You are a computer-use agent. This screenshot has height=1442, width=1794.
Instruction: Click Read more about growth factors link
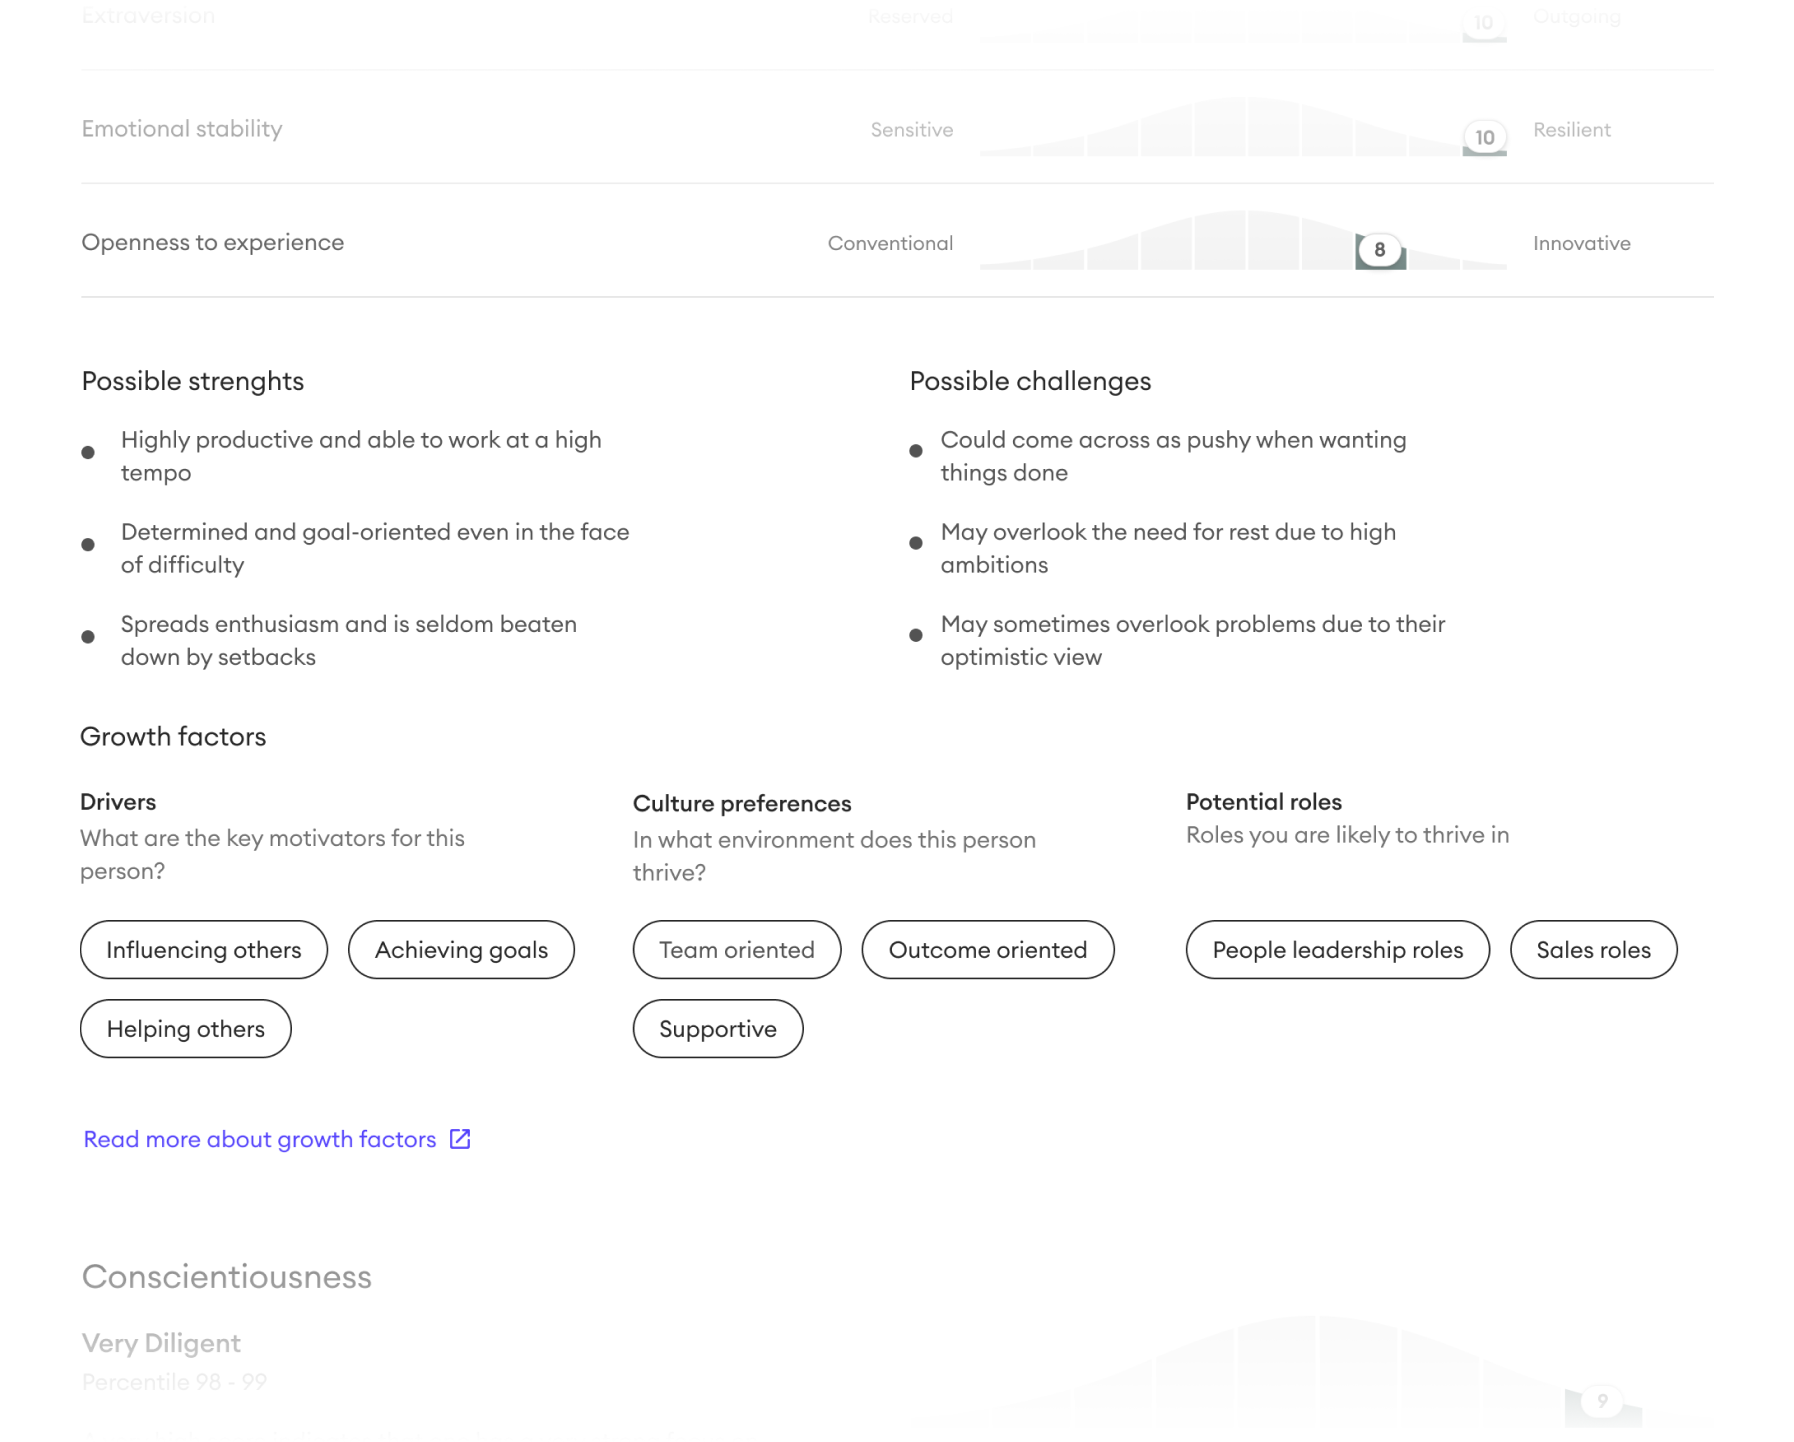click(x=259, y=1139)
